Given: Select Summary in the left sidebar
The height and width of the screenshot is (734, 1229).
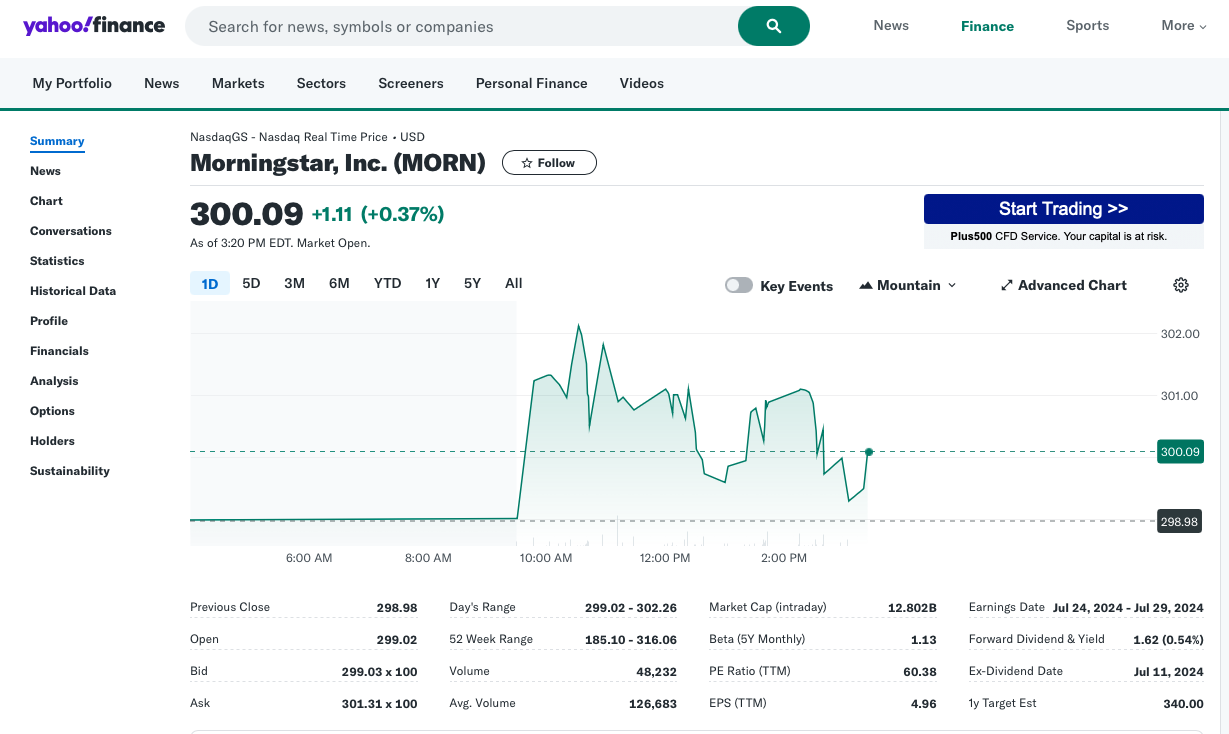Looking at the screenshot, I should (57, 141).
